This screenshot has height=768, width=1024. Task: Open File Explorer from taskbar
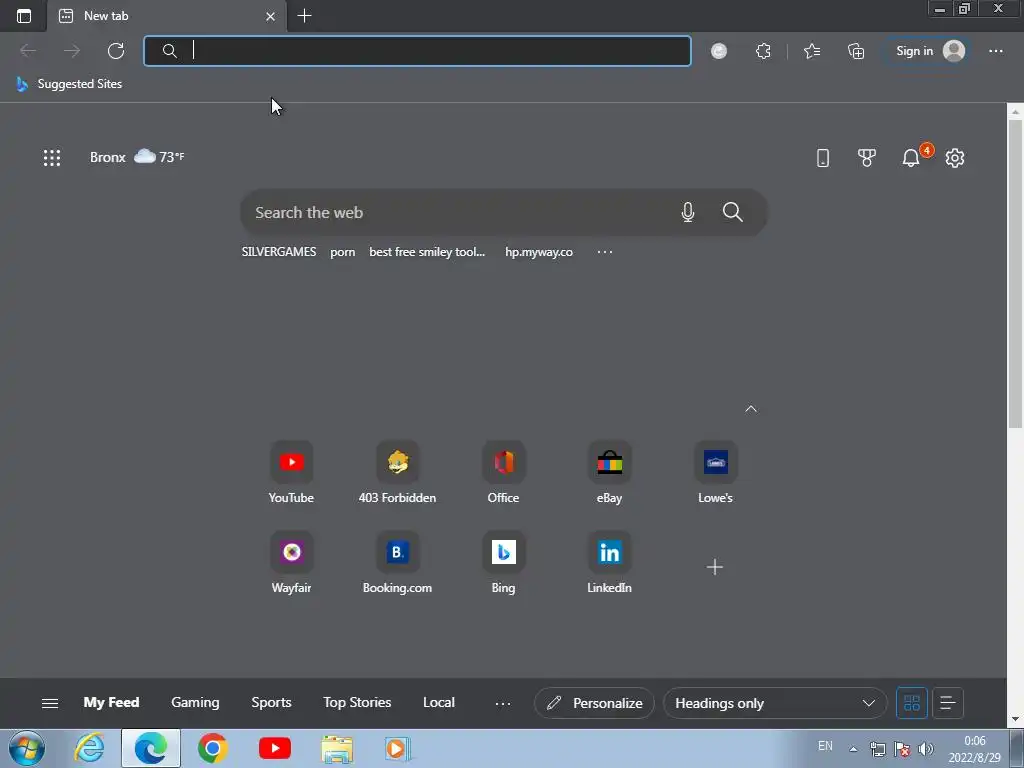337,748
